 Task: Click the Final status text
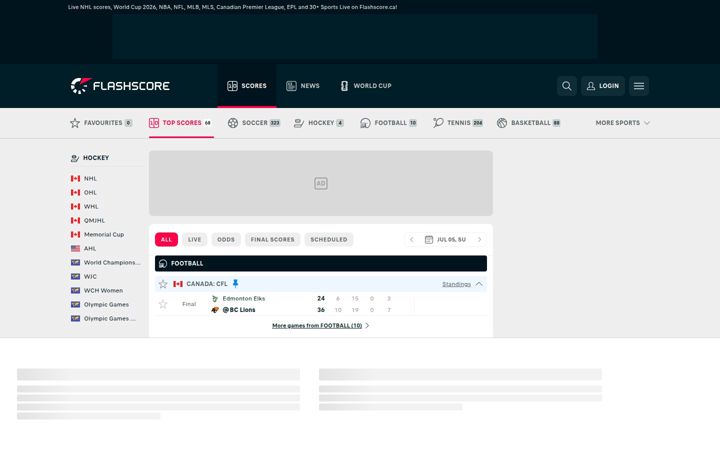point(189,304)
